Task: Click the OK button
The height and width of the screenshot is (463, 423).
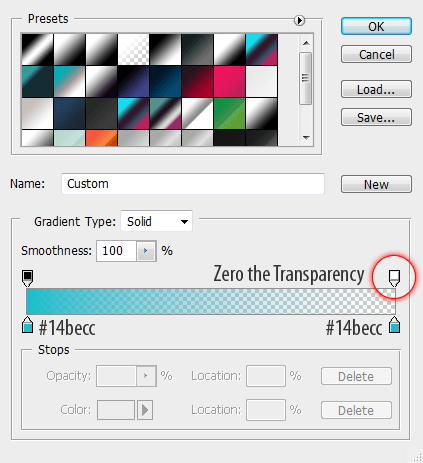Action: [x=376, y=26]
